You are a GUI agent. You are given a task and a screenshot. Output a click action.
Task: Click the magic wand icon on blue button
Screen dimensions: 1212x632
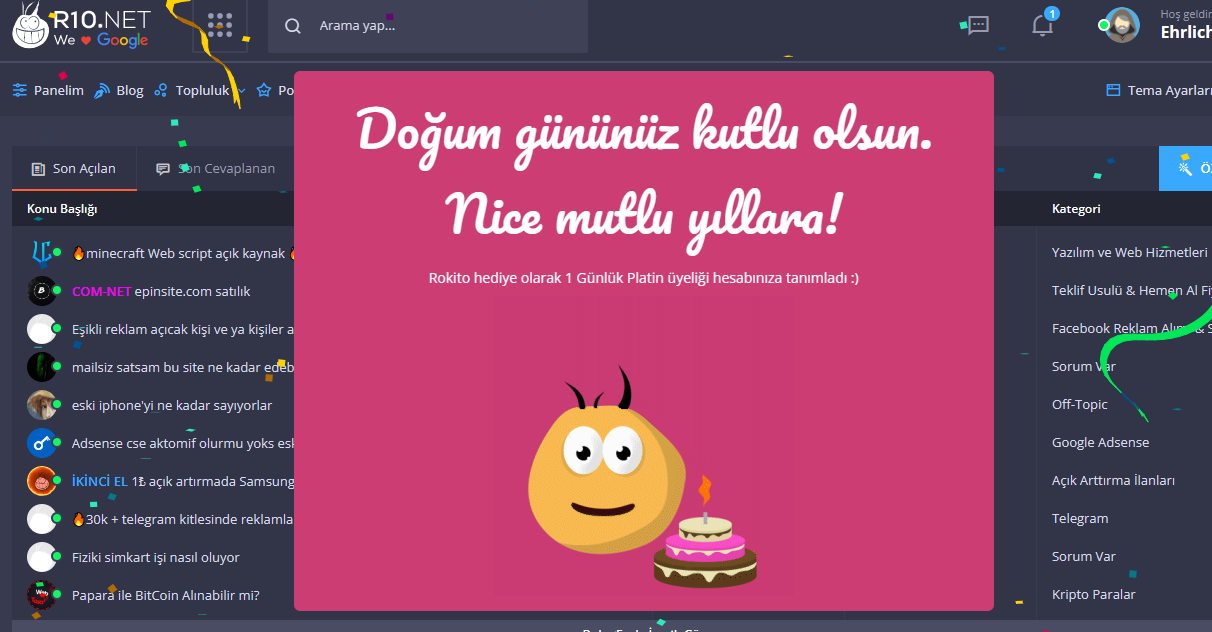[x=1186, y=168]
